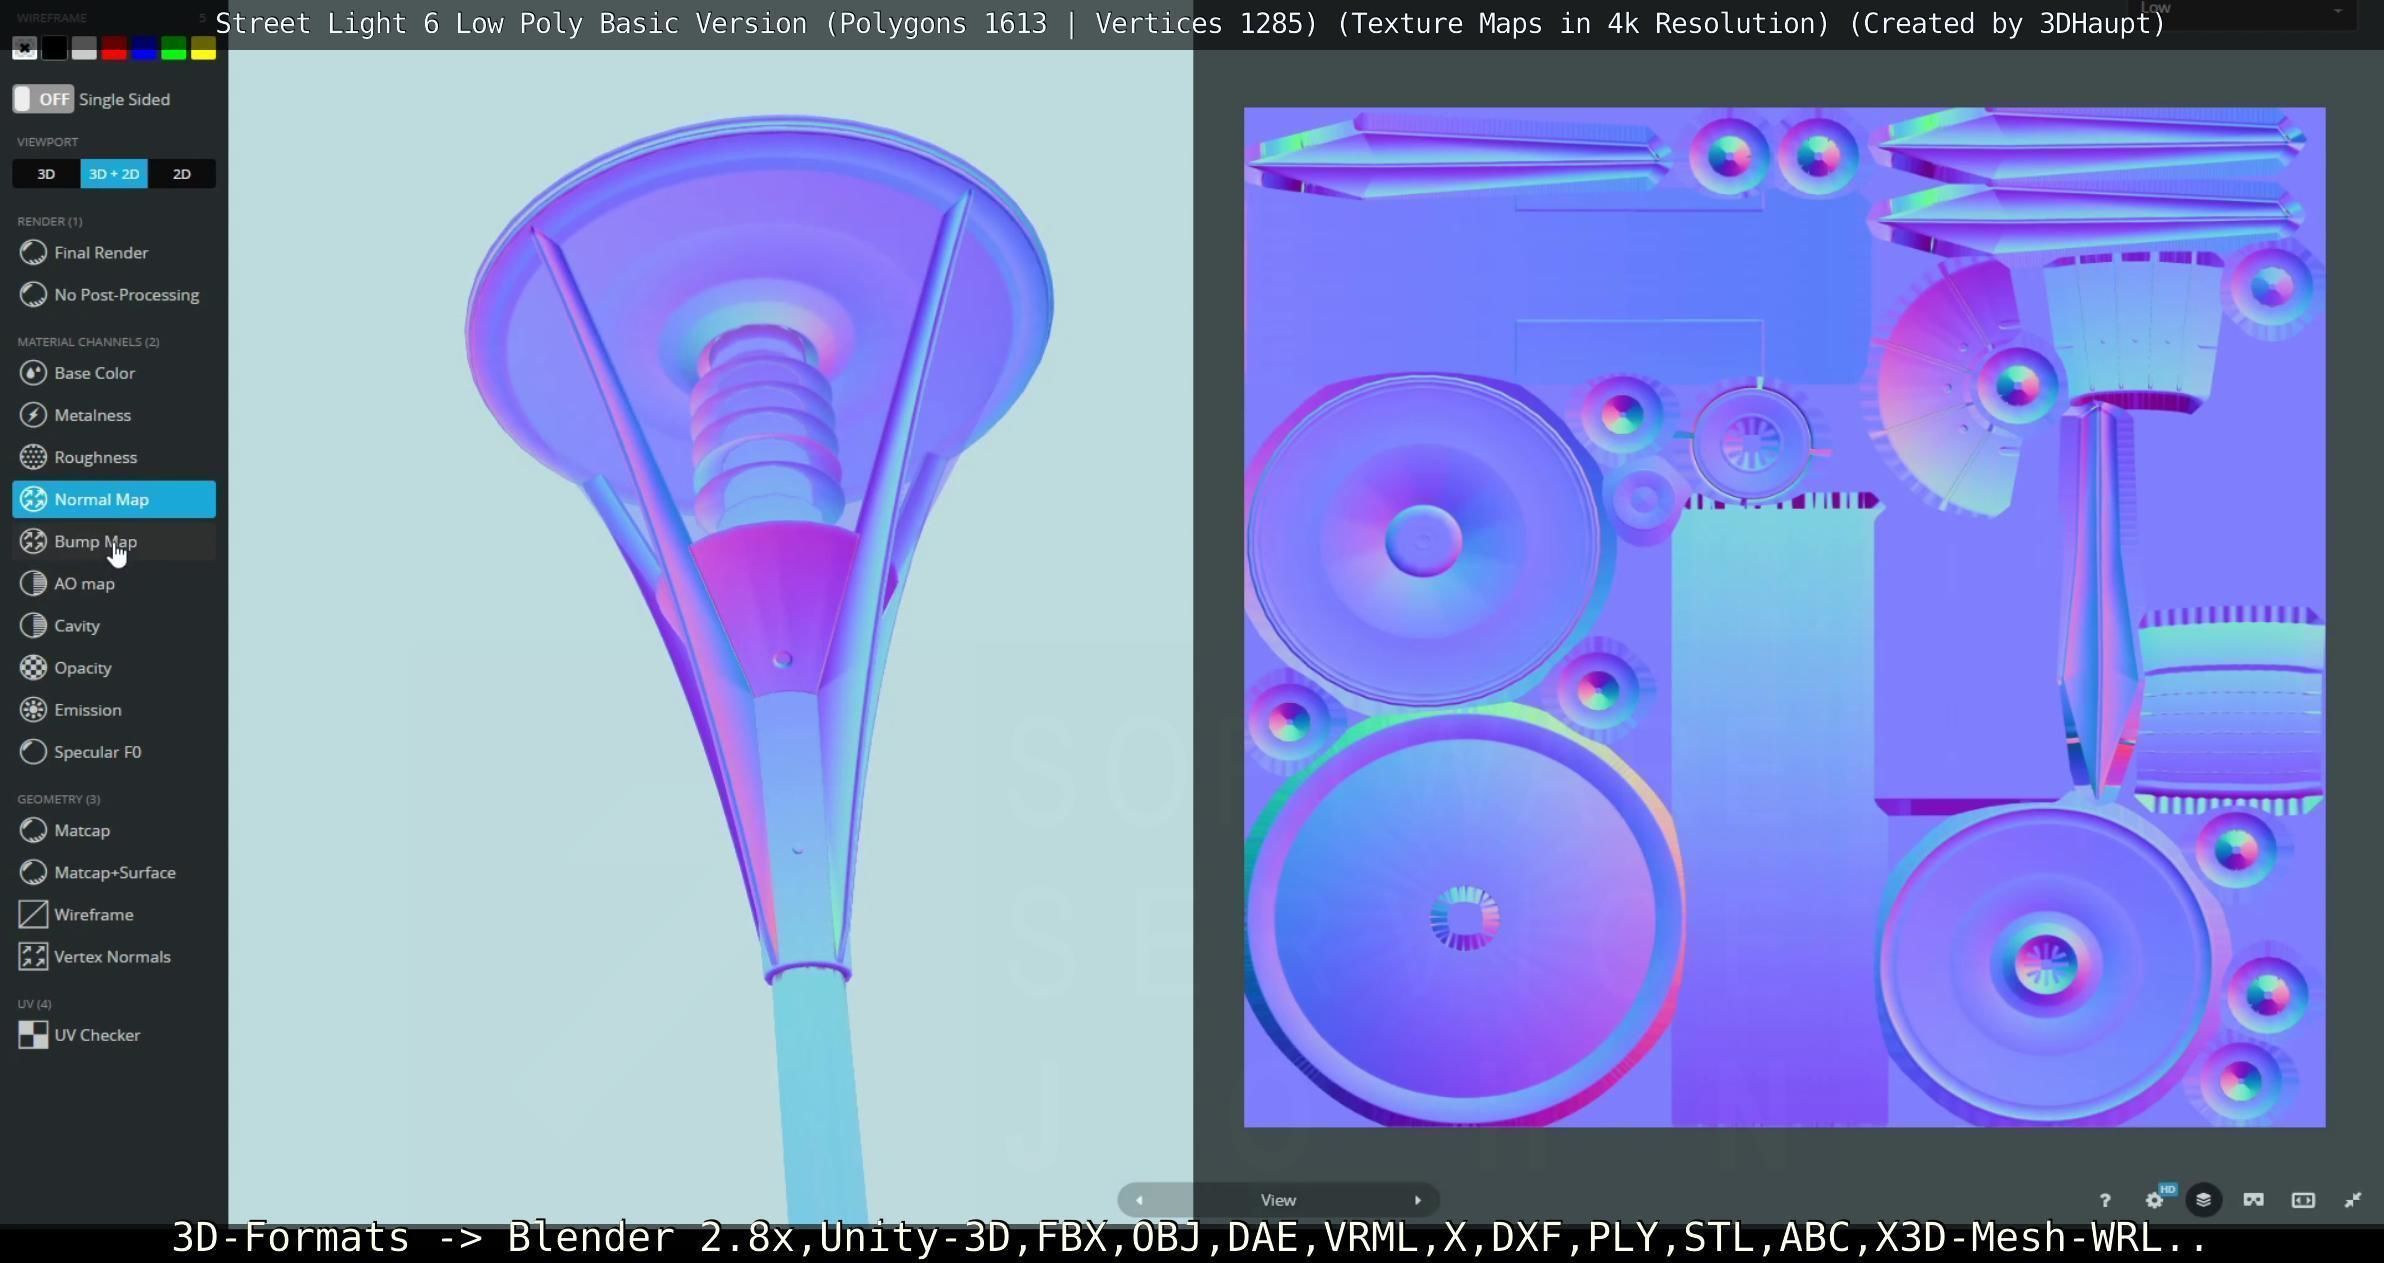
Task: Open the model inspector layers icon
Action: (x=2203, y=1200)
